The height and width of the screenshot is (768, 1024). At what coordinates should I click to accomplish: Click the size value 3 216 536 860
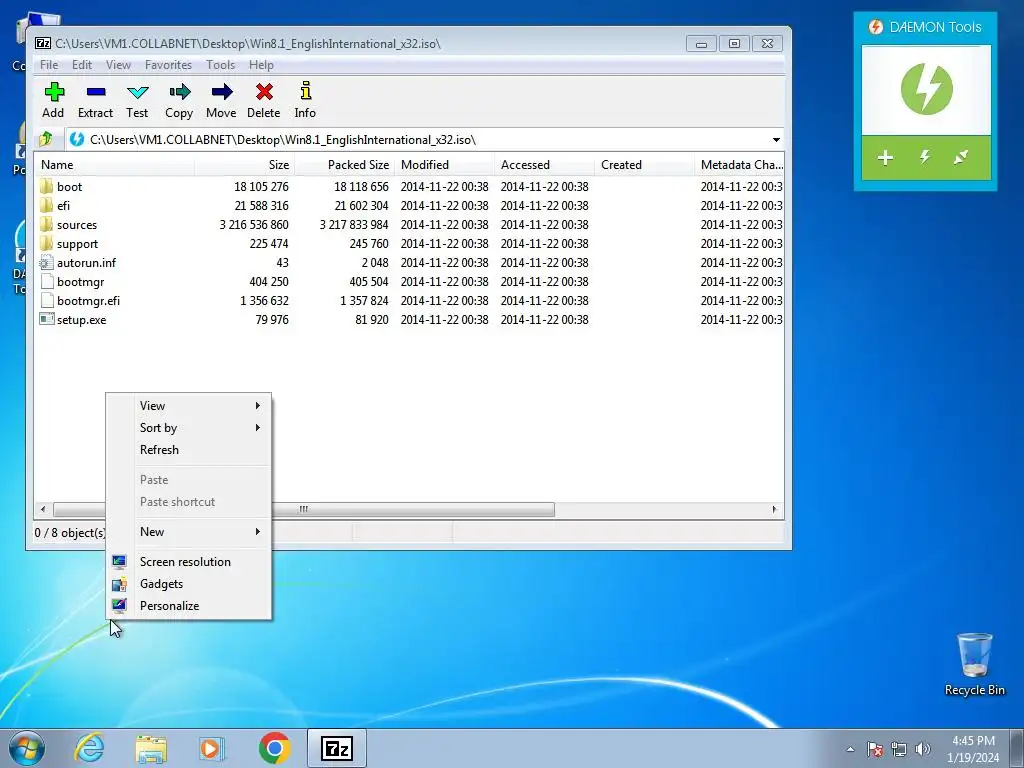coord(254,224)
